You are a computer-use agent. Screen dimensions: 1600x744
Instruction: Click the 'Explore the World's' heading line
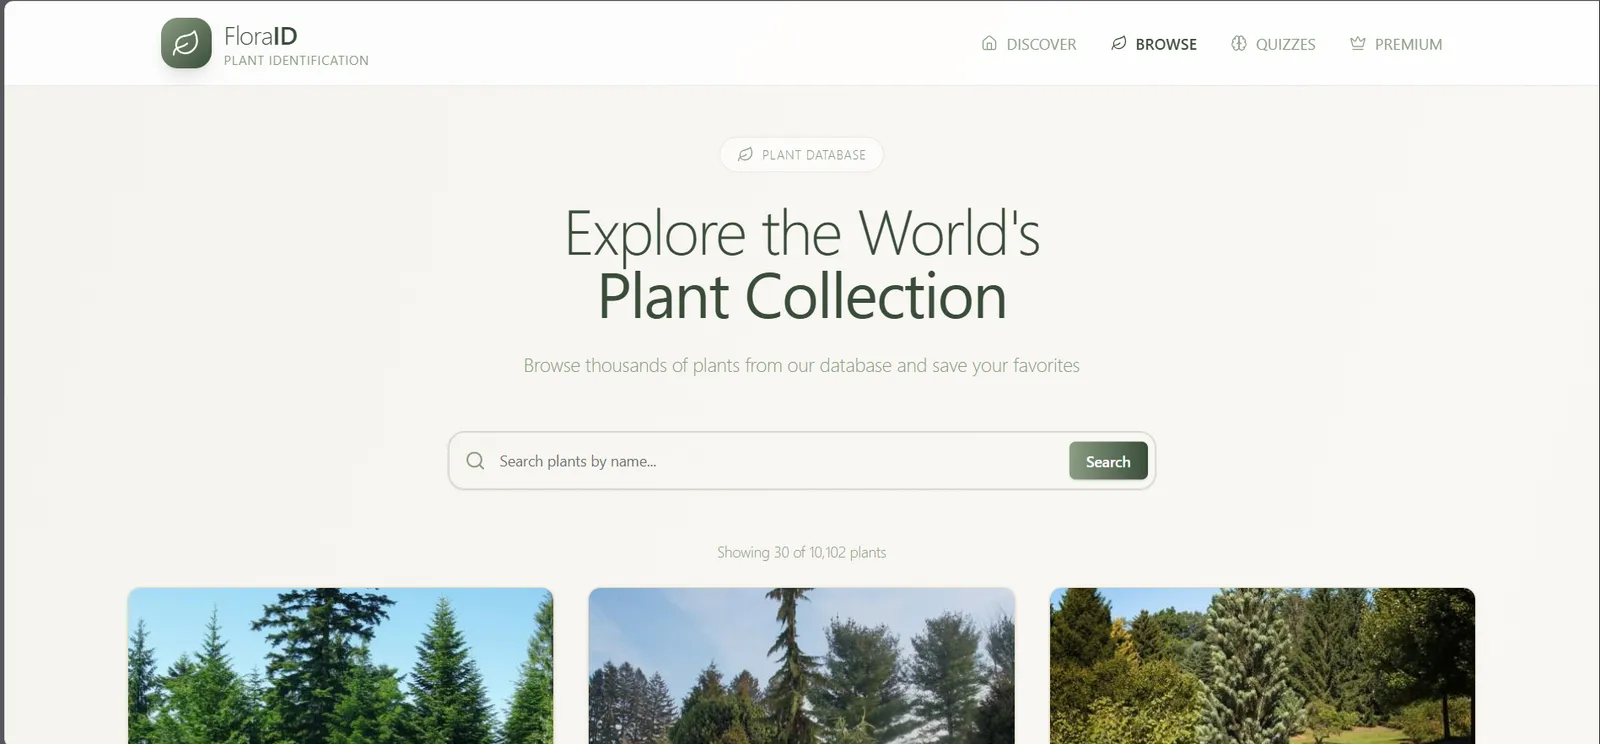[802, 234]
